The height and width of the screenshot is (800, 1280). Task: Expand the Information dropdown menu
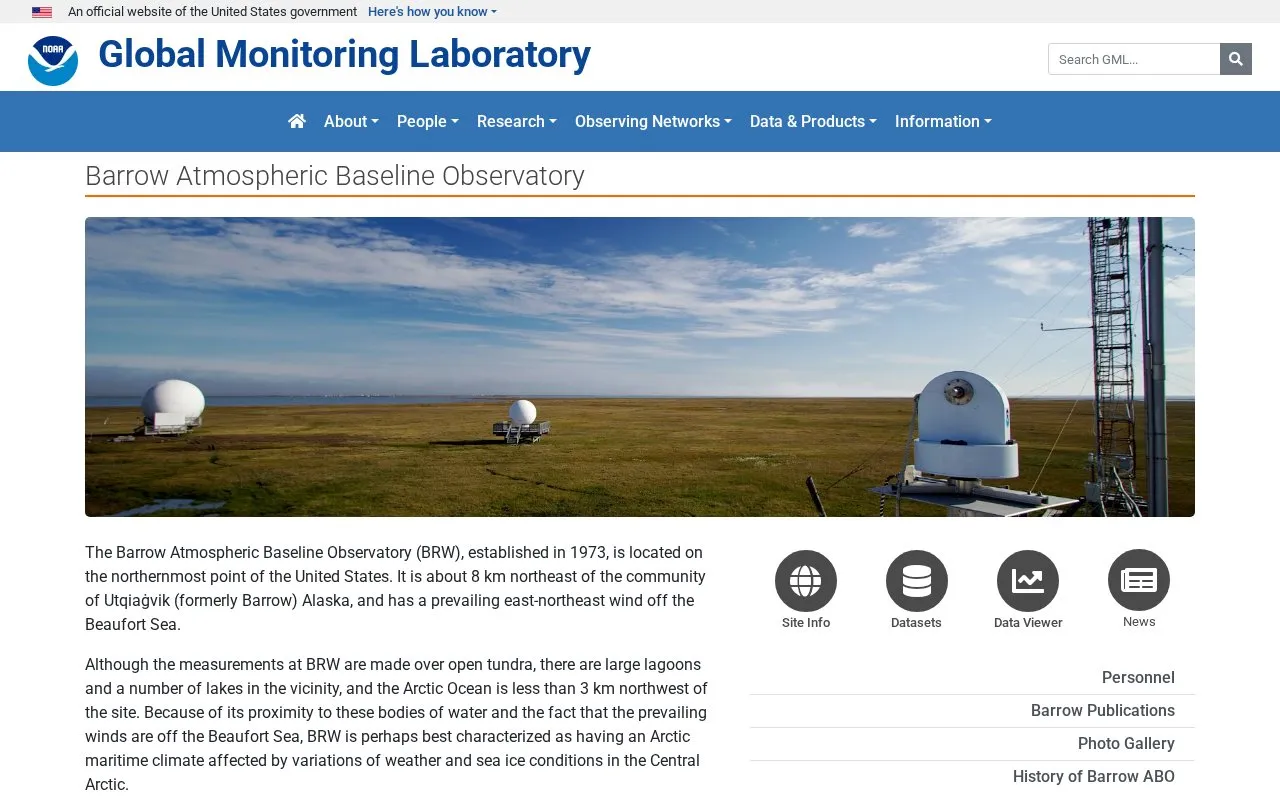[x=943, y=121]
